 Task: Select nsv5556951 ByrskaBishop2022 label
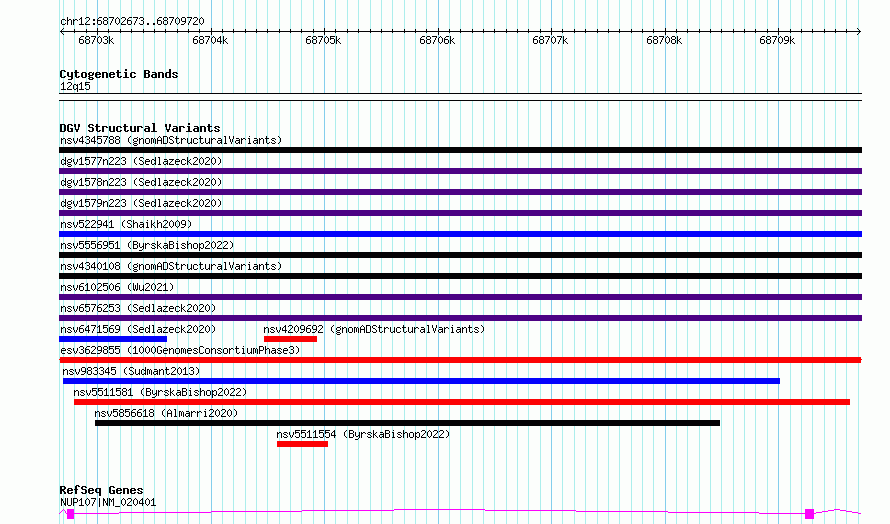pos(147,245)
